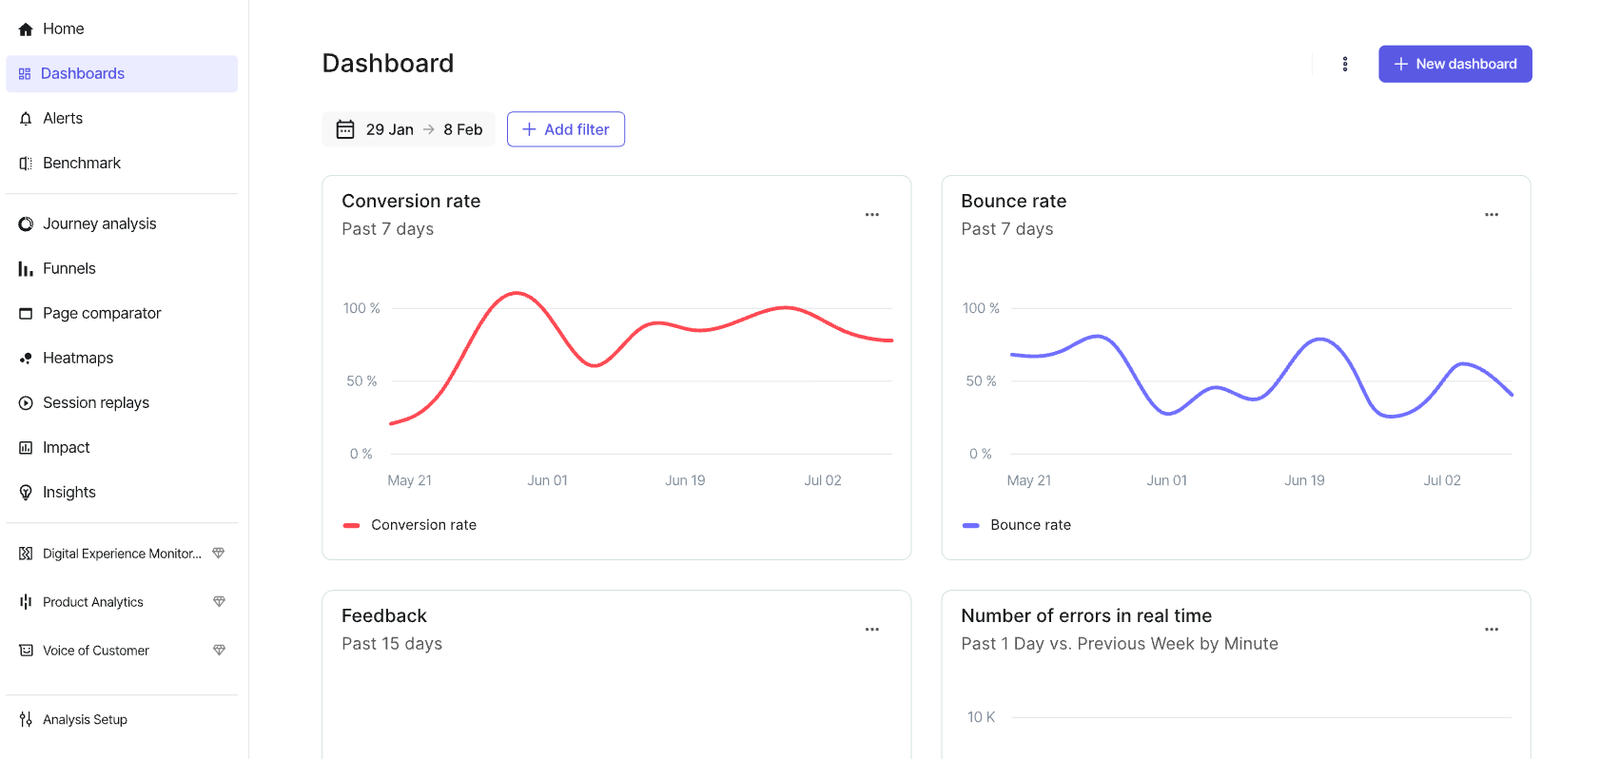Open Journey analysis menu item
The height and width of the screenshot is (759, 1600).
[99, 224]
